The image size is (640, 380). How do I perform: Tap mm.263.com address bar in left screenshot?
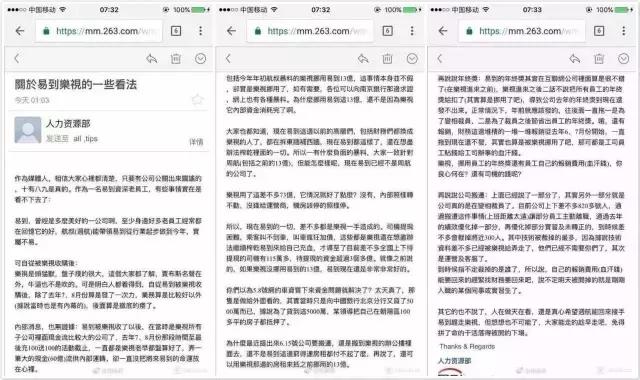pyautogui.click(x=99, y=31)
